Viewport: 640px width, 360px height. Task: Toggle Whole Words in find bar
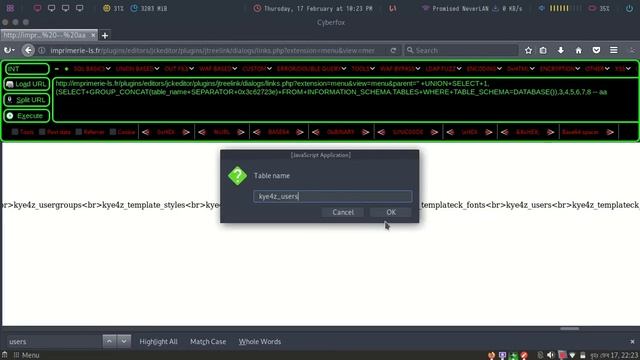[260, 342]
